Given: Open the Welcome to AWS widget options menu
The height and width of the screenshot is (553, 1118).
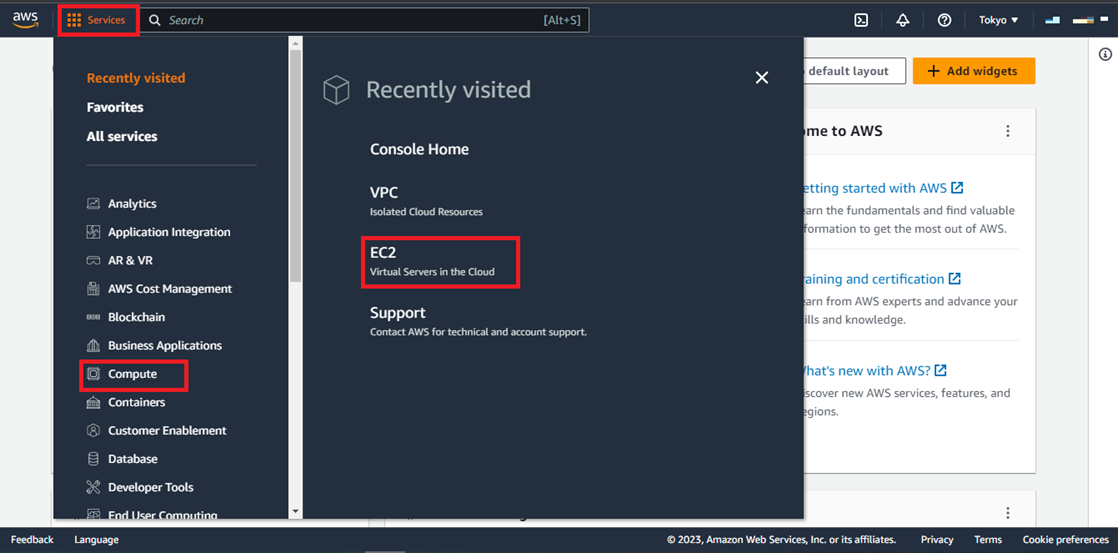Looking at the screenshot, I should click(1007, 131).
